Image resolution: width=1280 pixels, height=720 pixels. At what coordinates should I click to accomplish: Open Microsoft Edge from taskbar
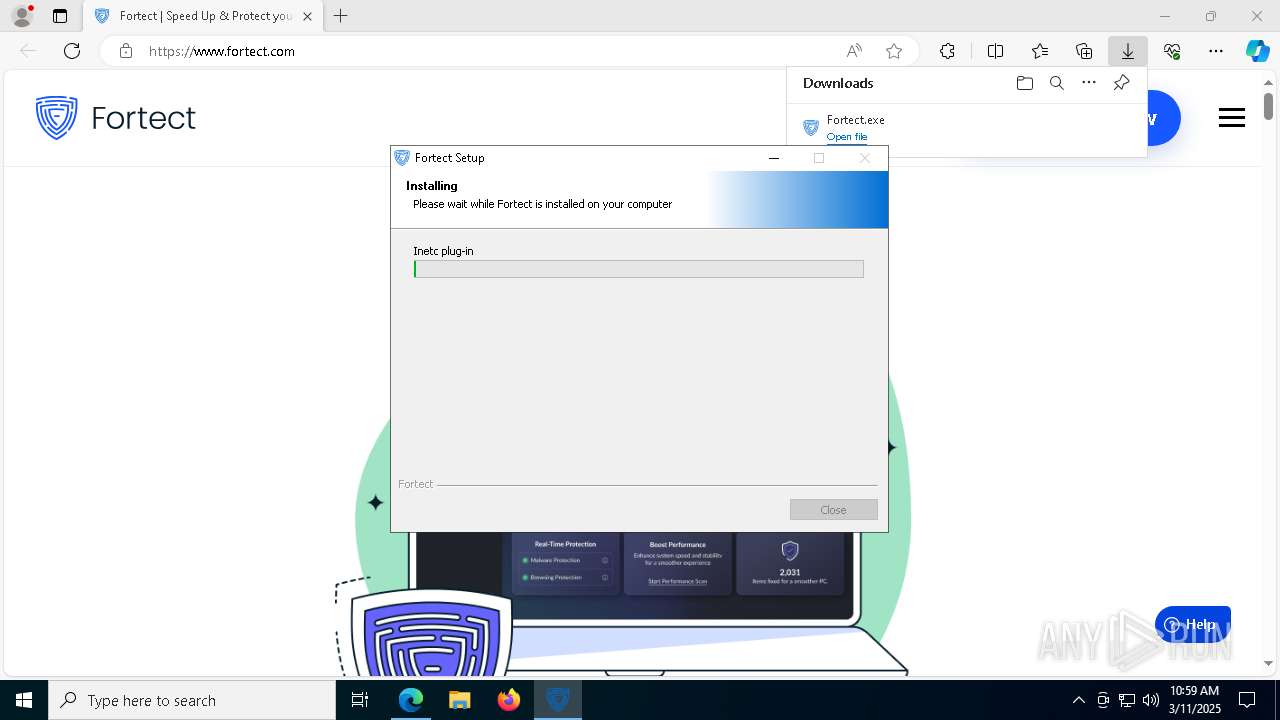[411, 700]
